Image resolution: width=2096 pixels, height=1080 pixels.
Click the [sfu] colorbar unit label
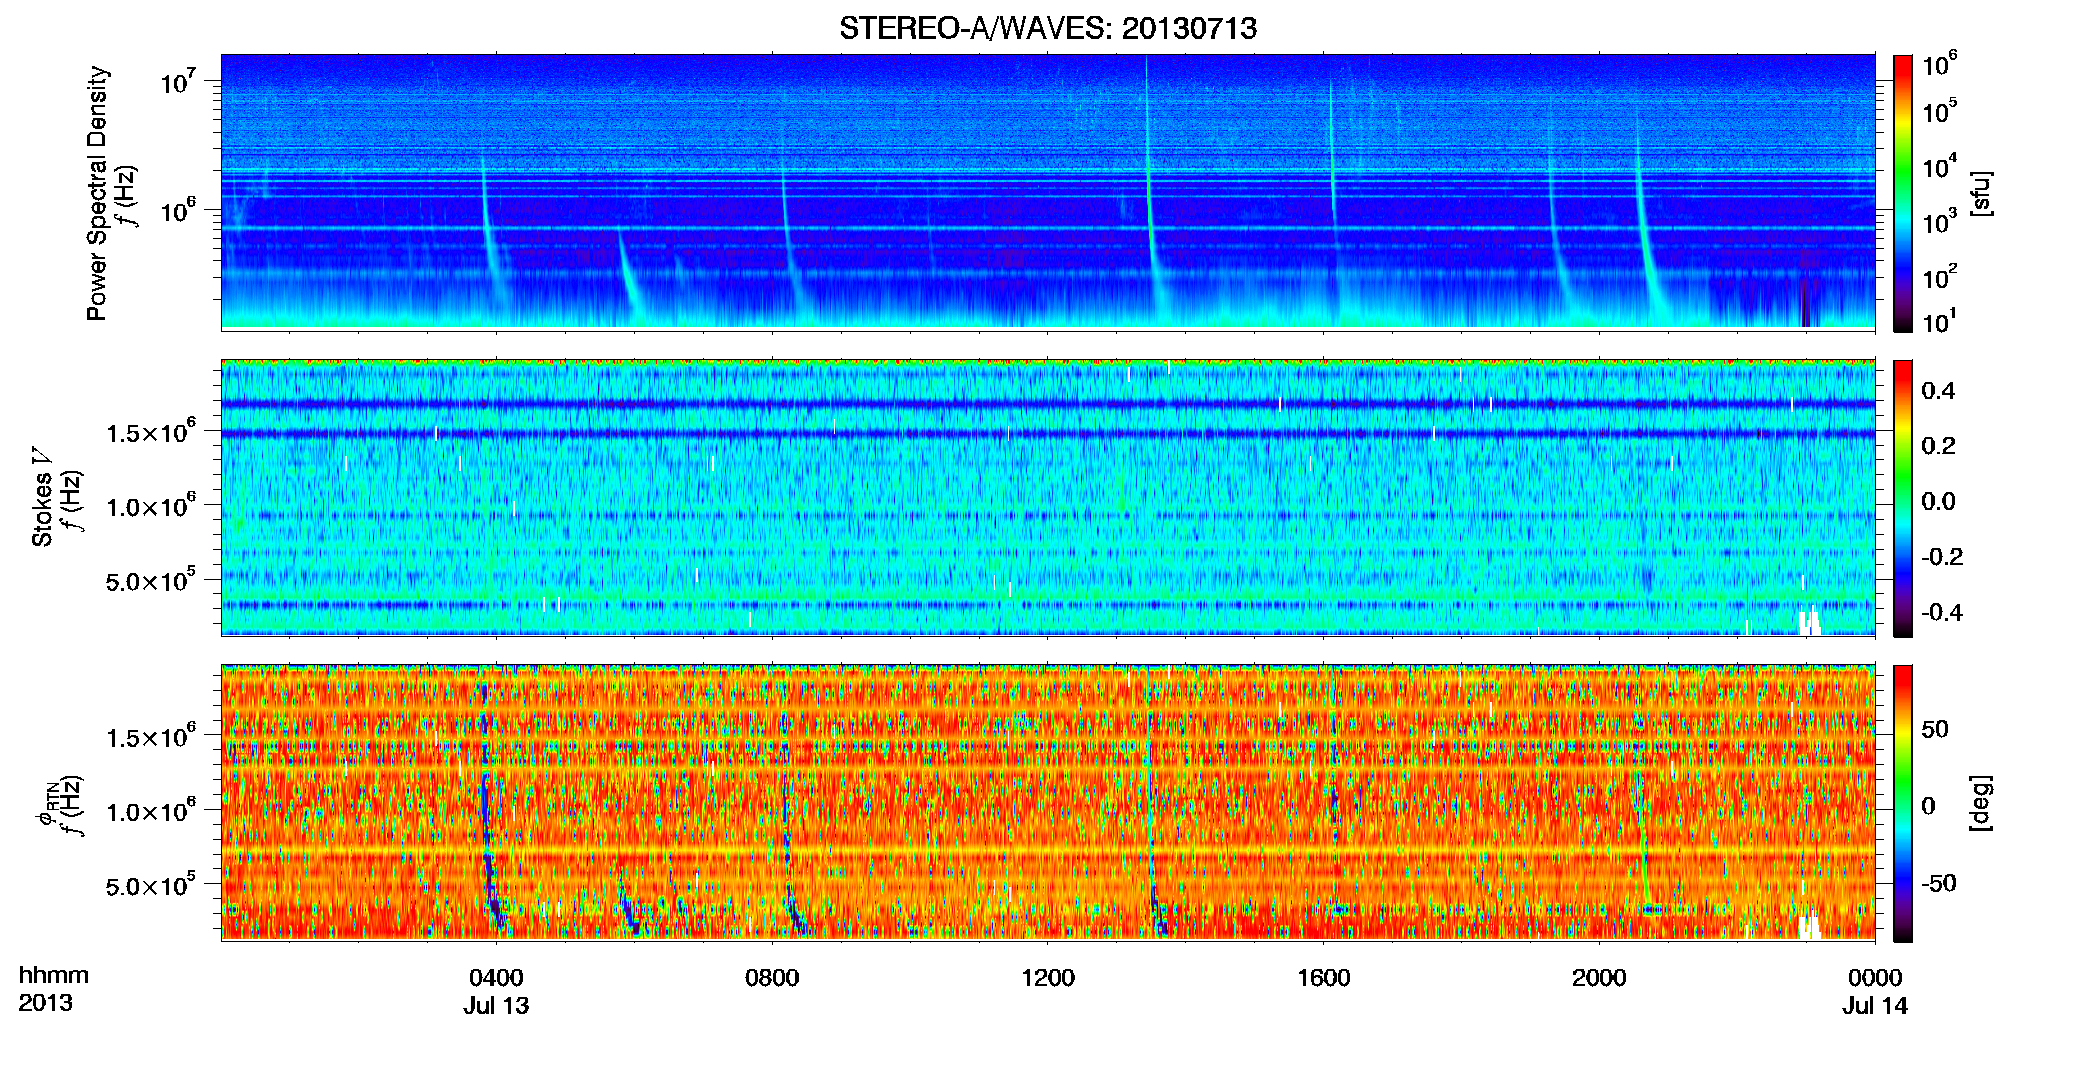[x=1980, y=193]
